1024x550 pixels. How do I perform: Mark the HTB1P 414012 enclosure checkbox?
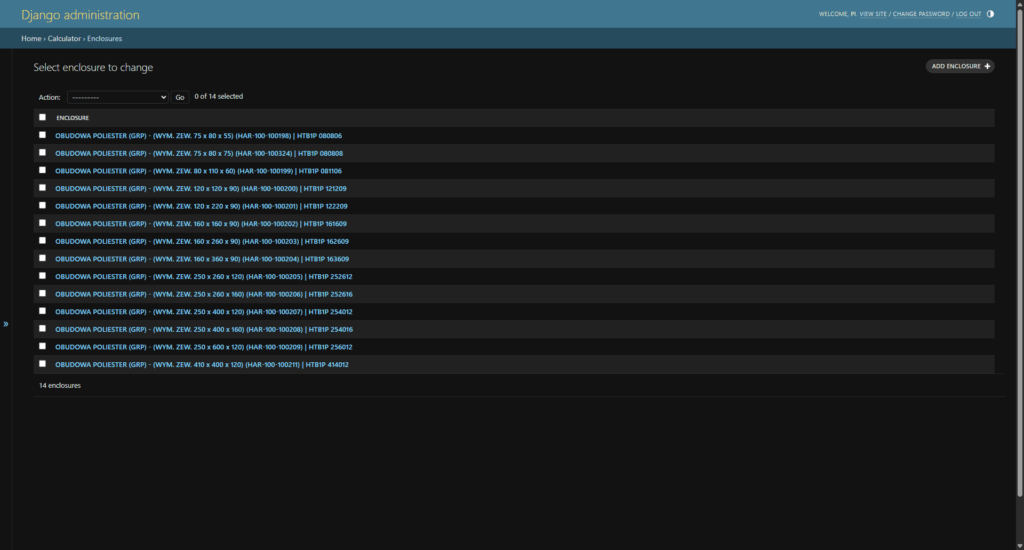[x=42, y=364]
